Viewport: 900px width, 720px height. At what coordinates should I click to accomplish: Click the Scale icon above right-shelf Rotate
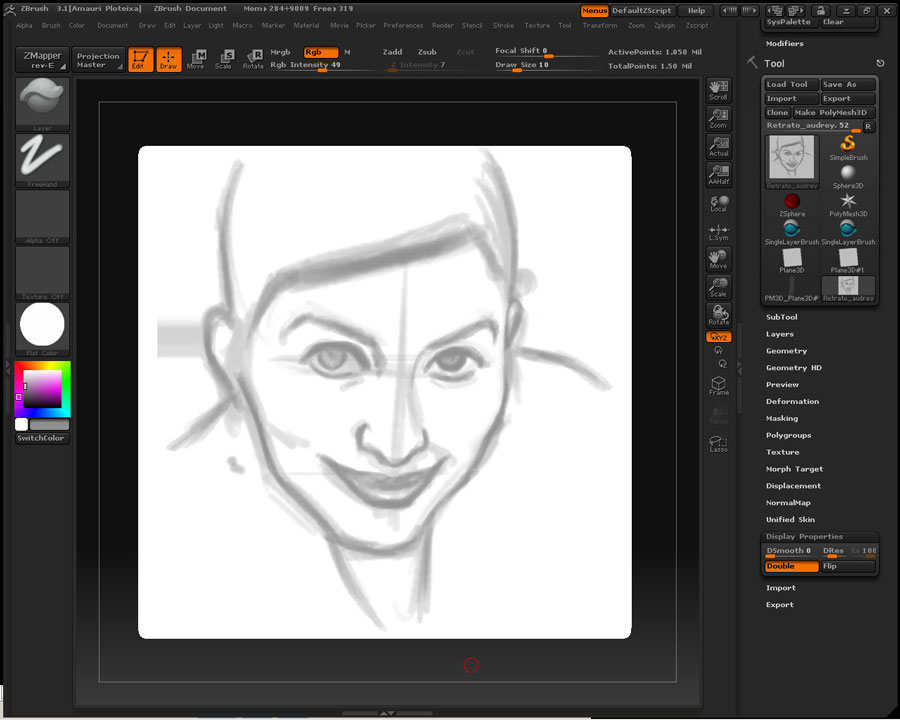click(719, 287)
